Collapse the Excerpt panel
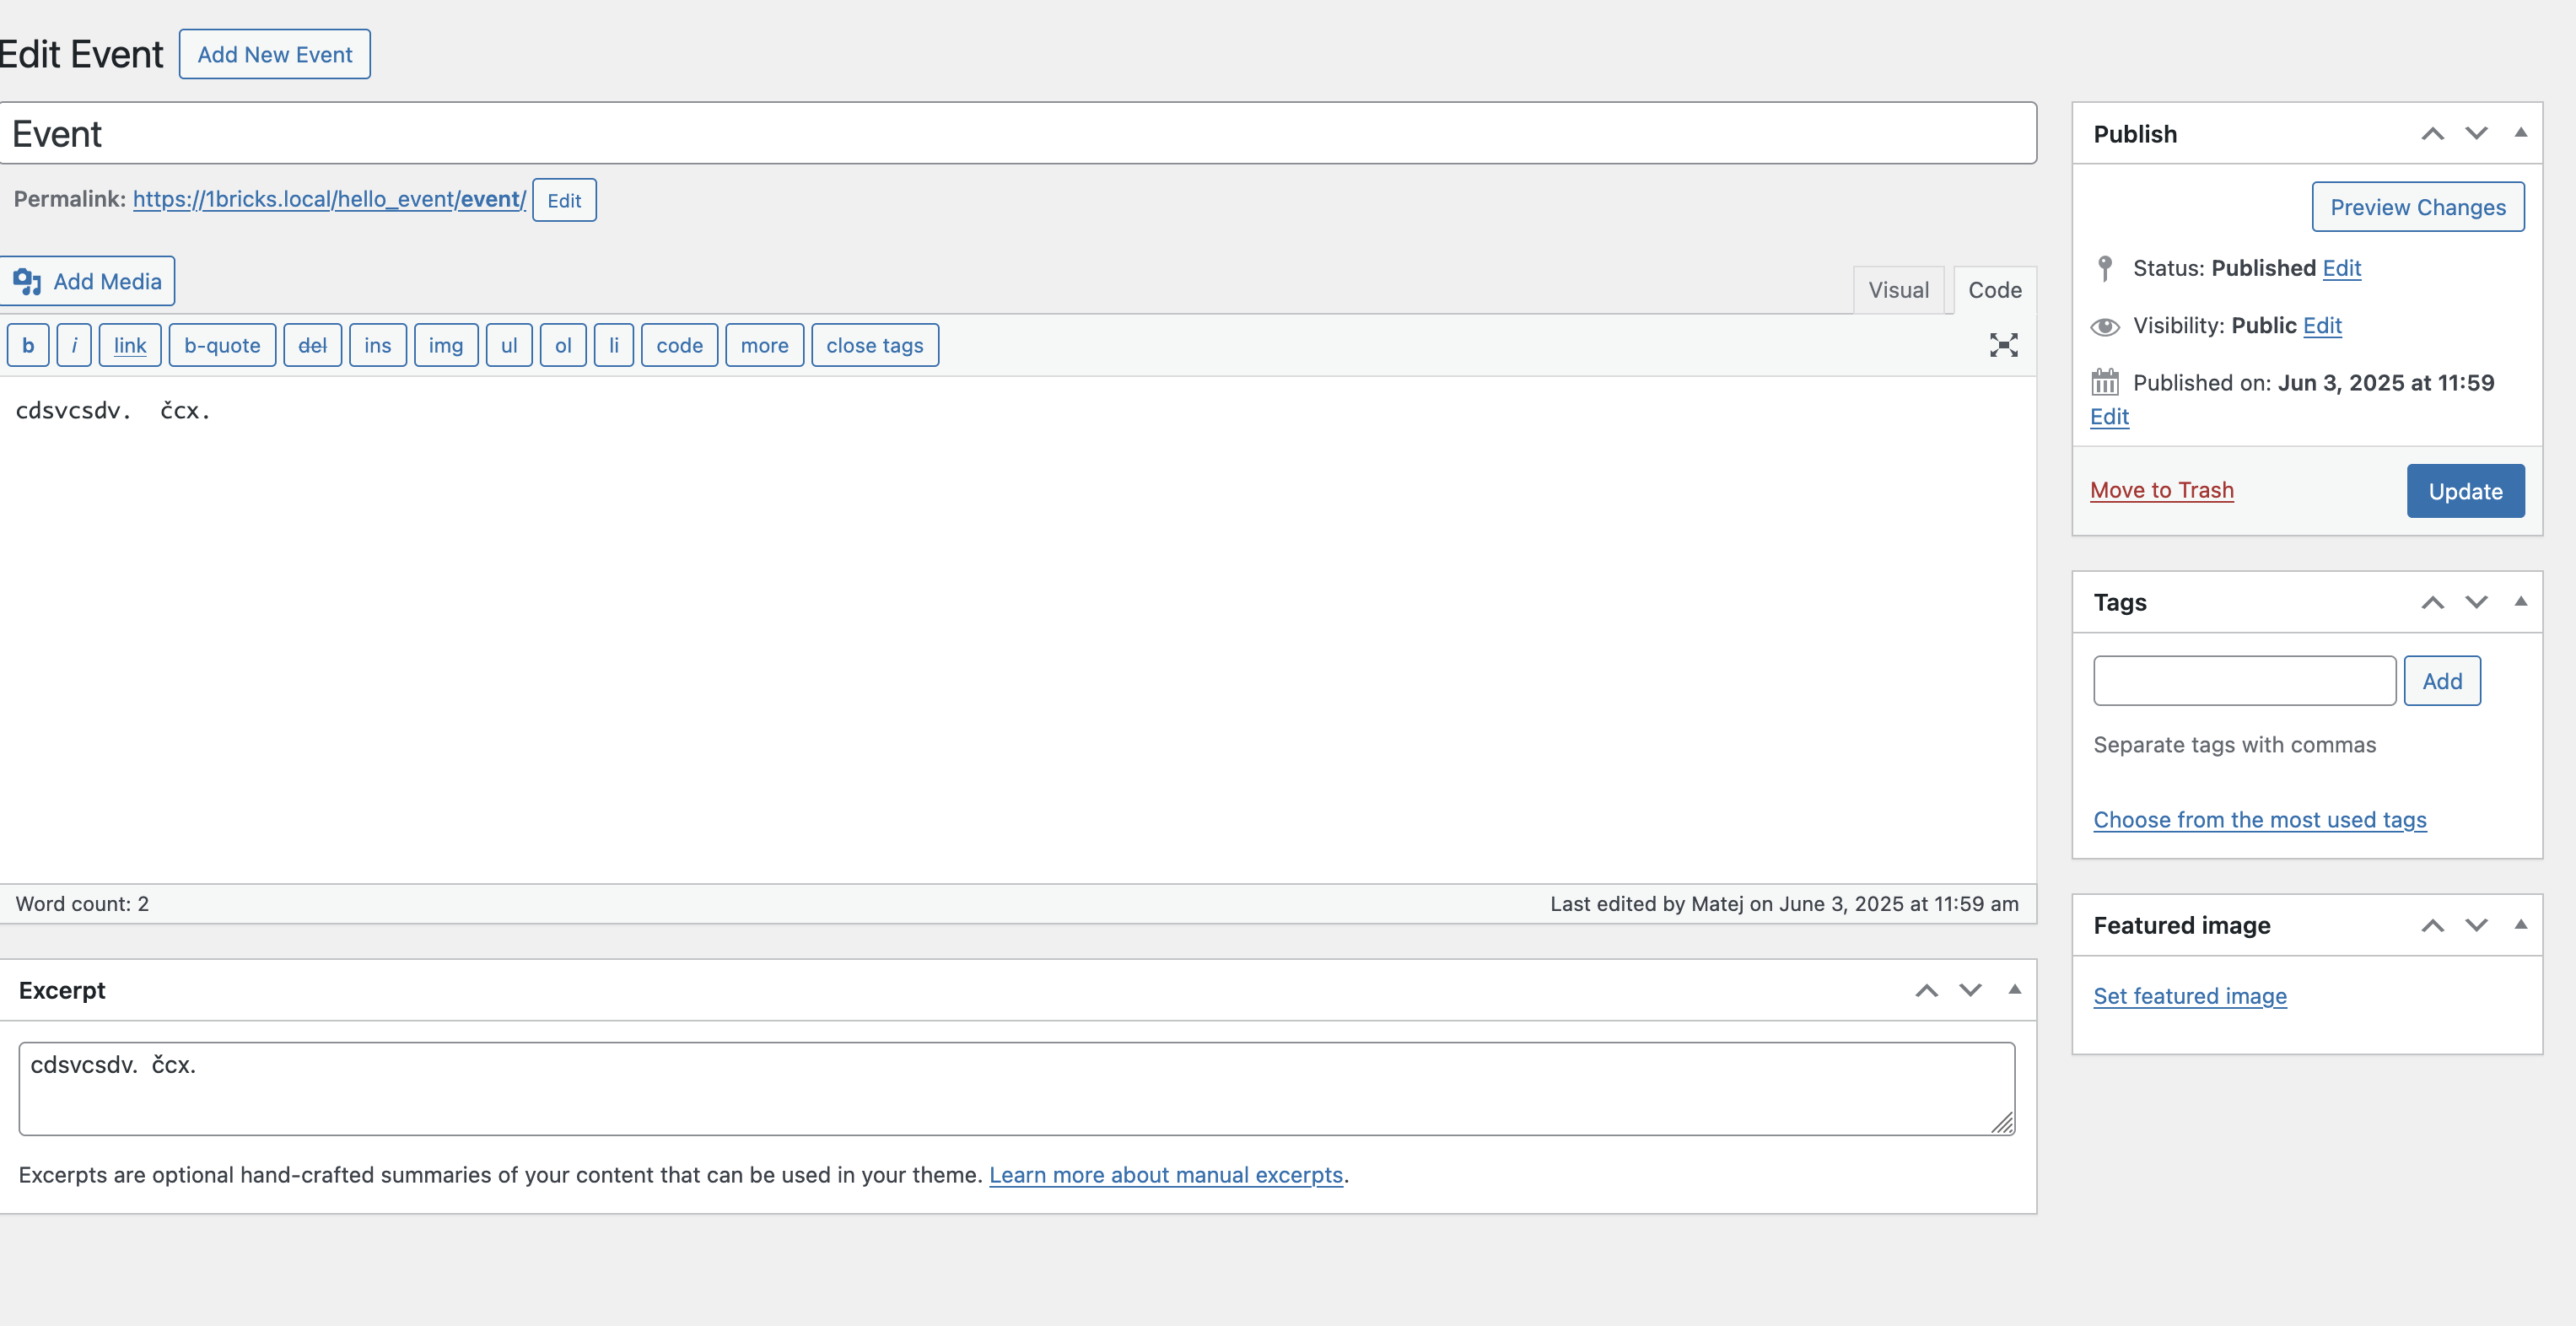The height and width of the screenshot is (1326, 2576). point(2015,989)
